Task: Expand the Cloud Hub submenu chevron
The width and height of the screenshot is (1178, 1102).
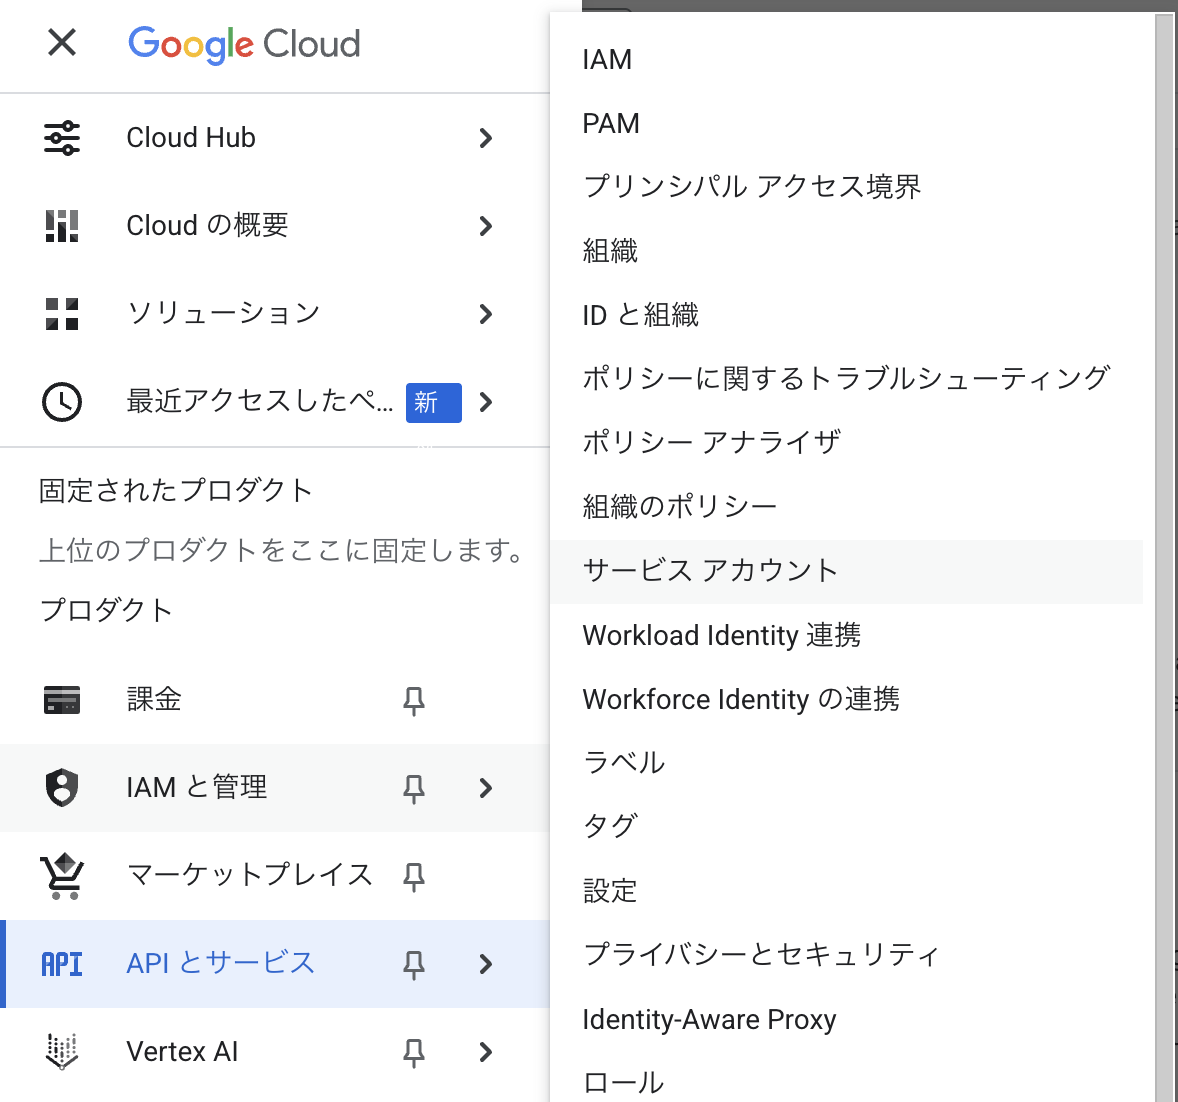Action: 486,138
